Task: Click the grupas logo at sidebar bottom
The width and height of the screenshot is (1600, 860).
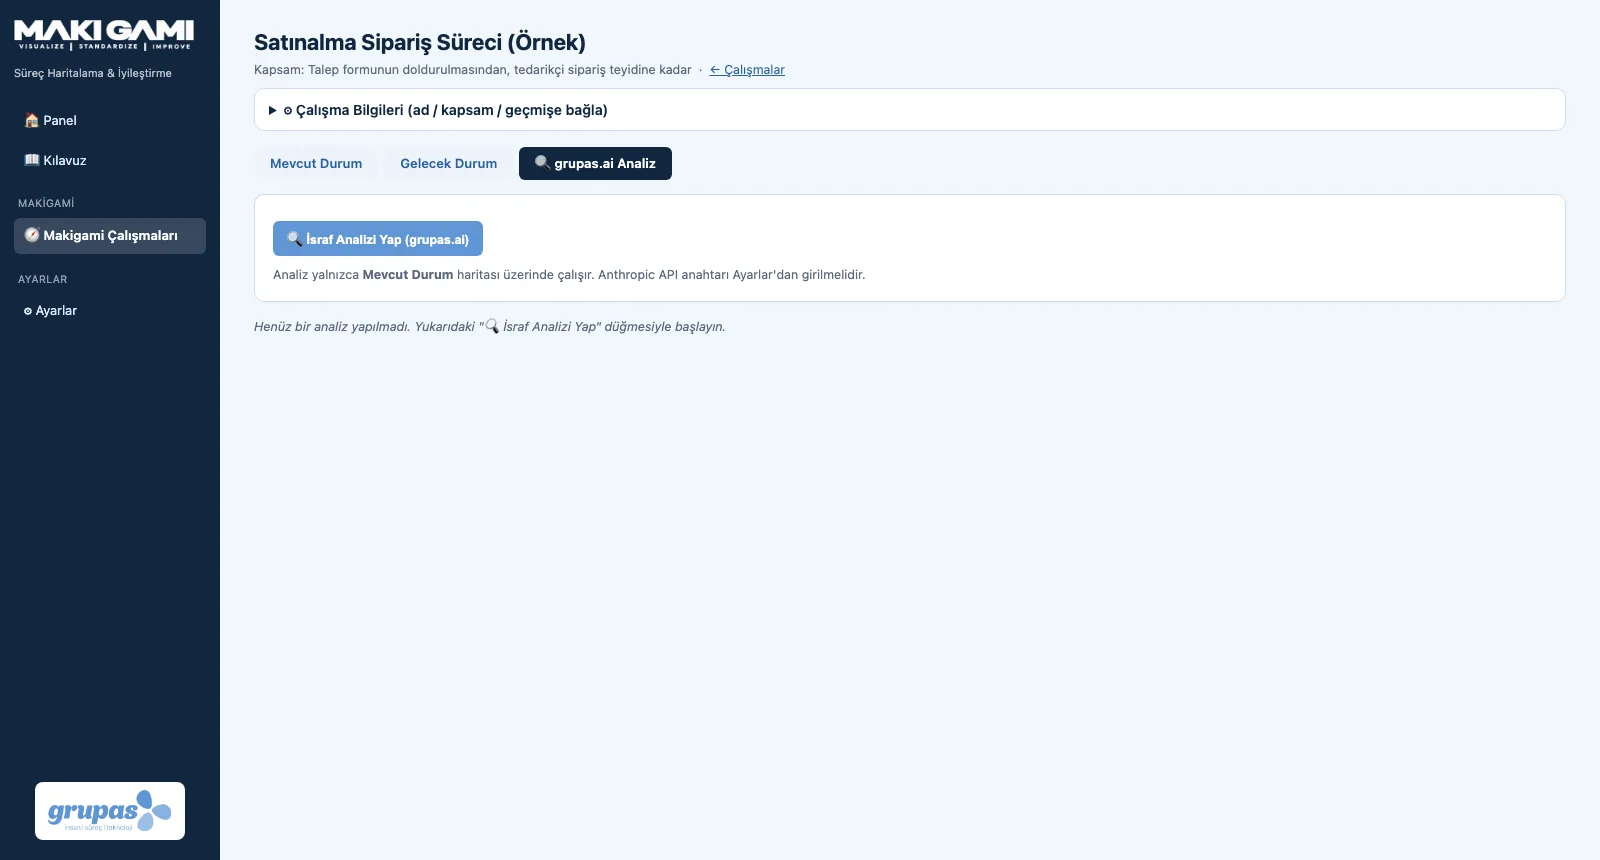Action: pyautogui.click(x=110, y=811)
